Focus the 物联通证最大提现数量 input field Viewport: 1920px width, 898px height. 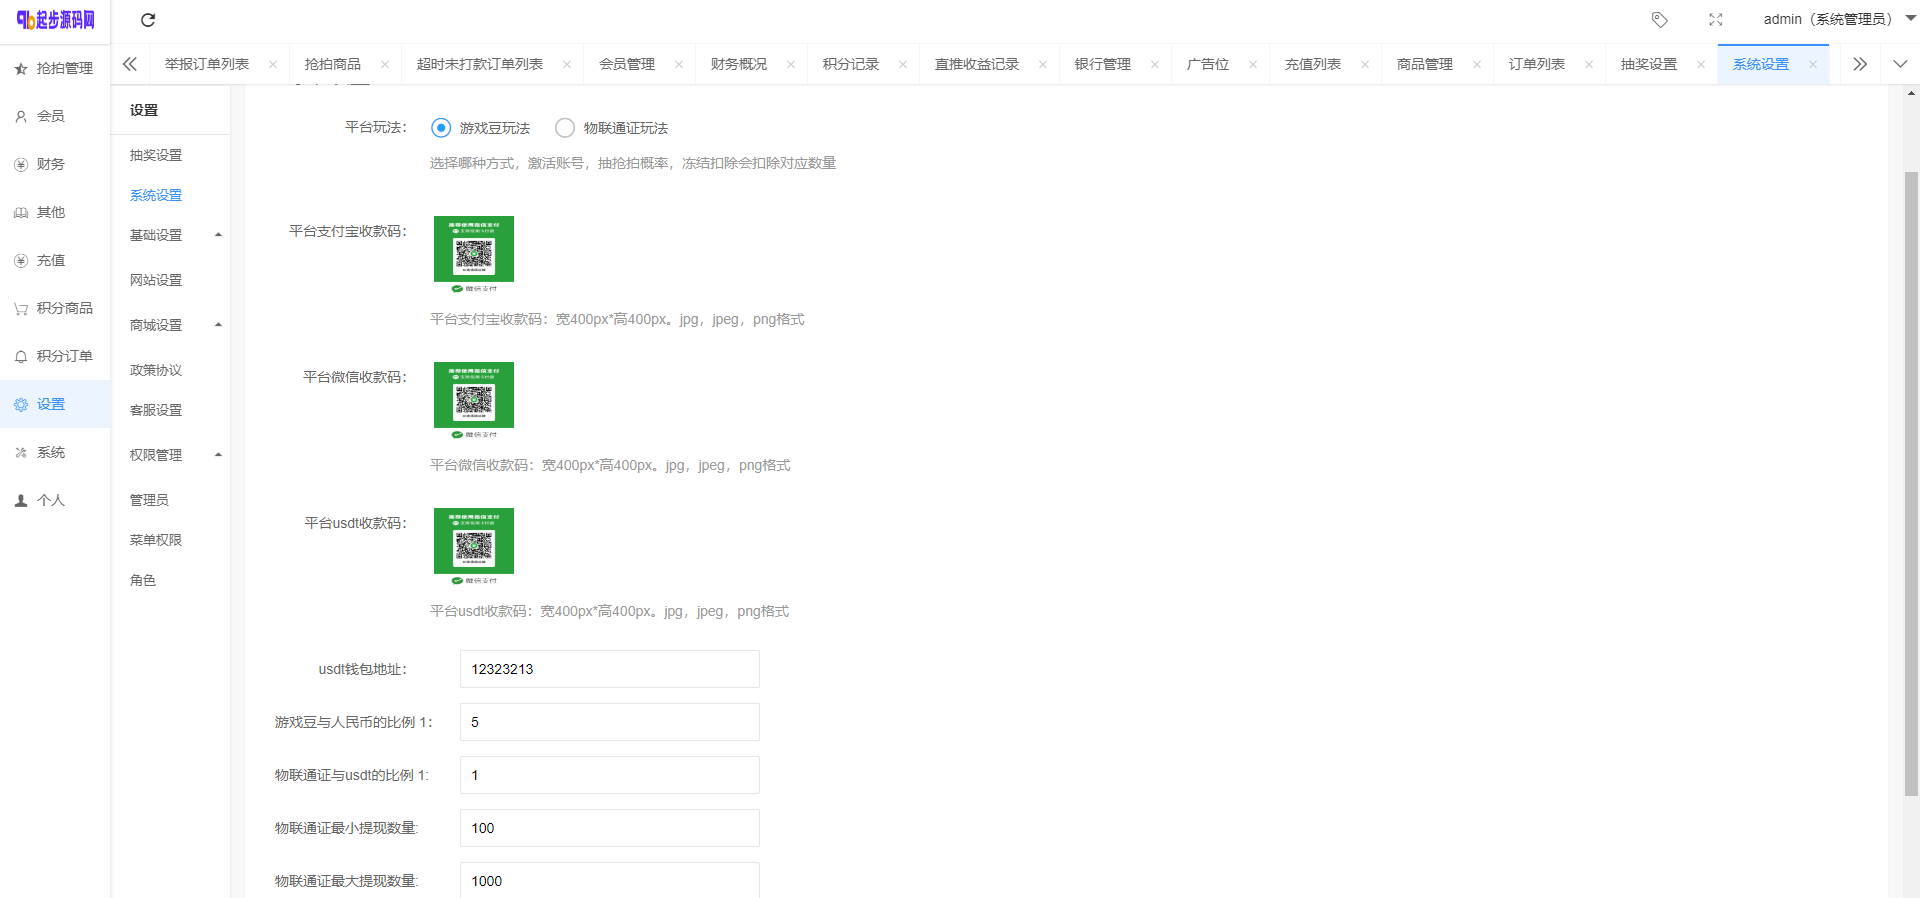(x=610, y=880)
